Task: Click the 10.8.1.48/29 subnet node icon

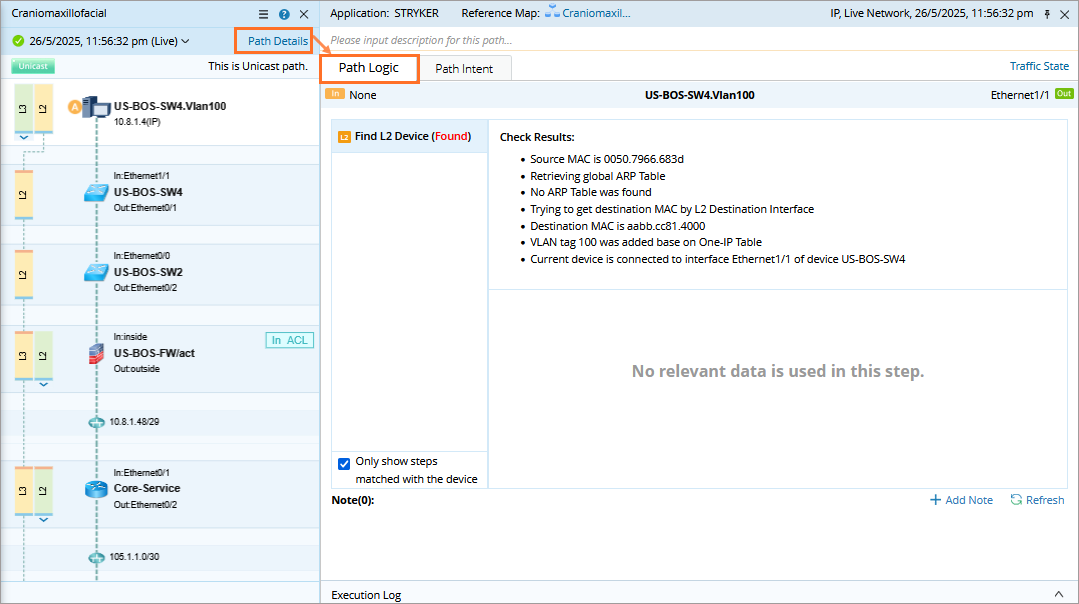Action: point(96,422)
